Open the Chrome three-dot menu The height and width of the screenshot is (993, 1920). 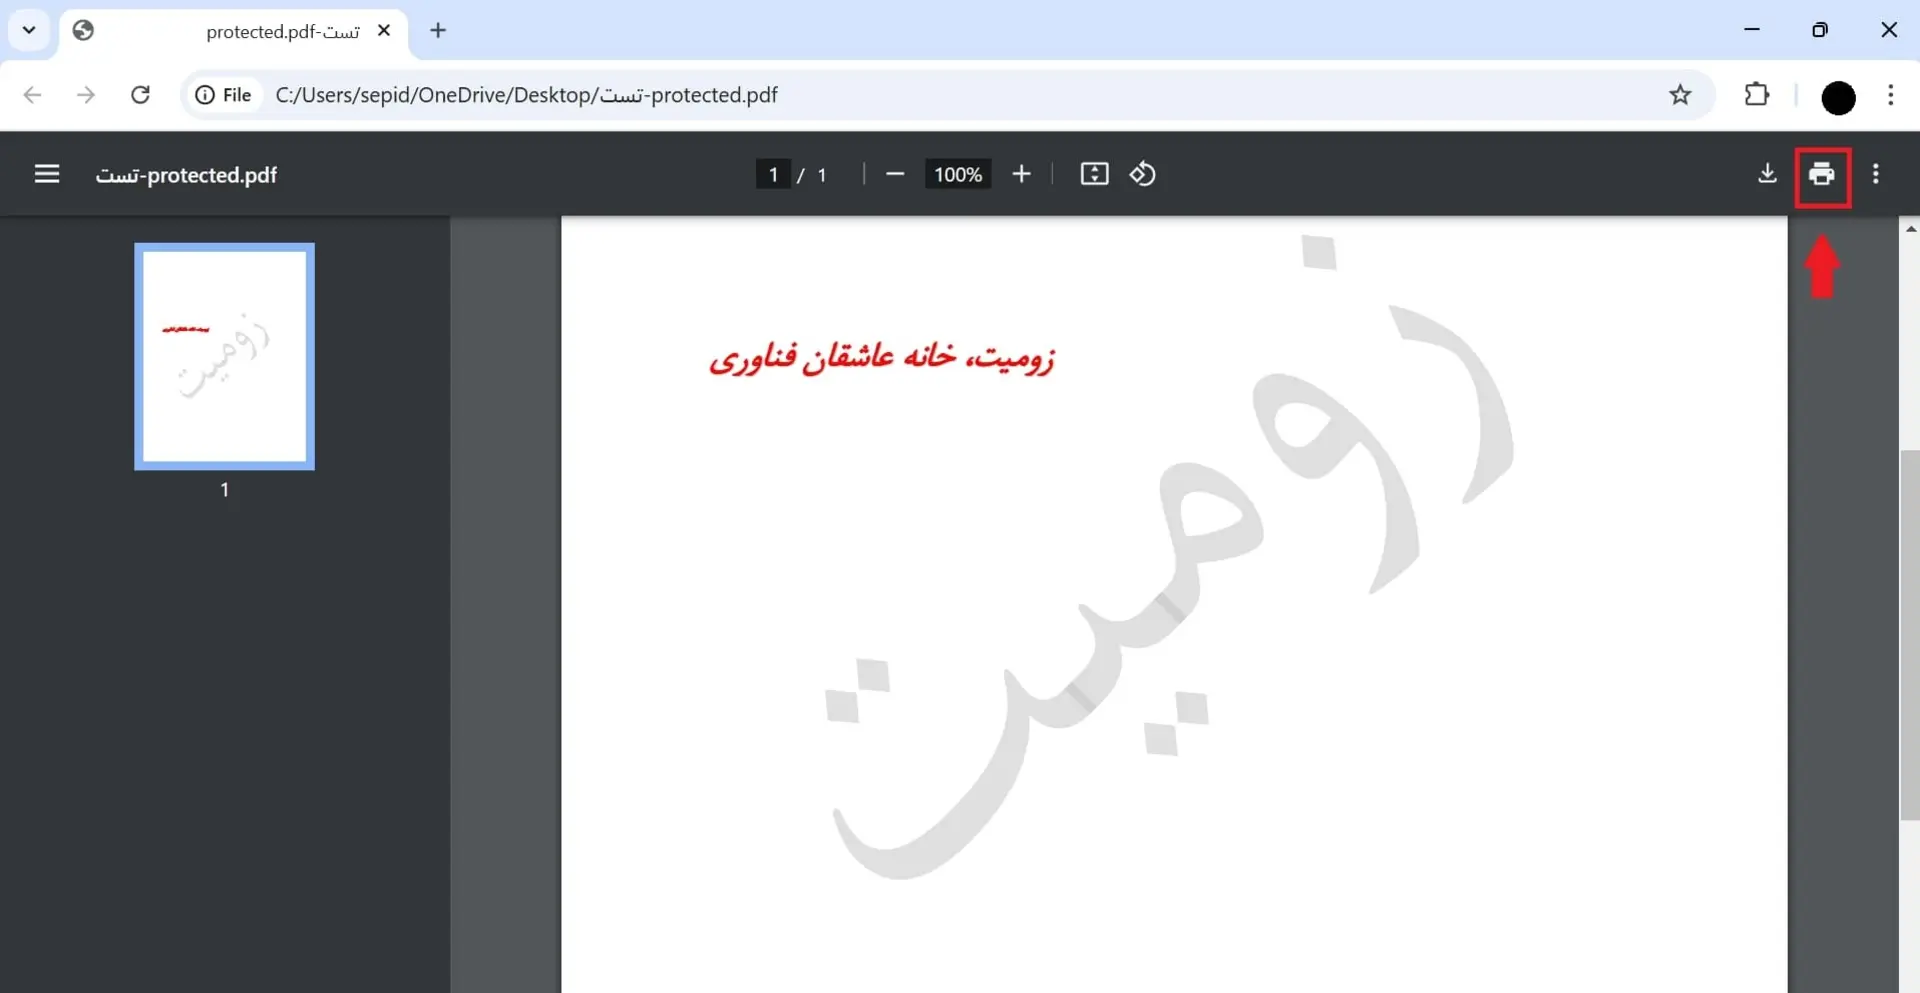coord(1890,95)
